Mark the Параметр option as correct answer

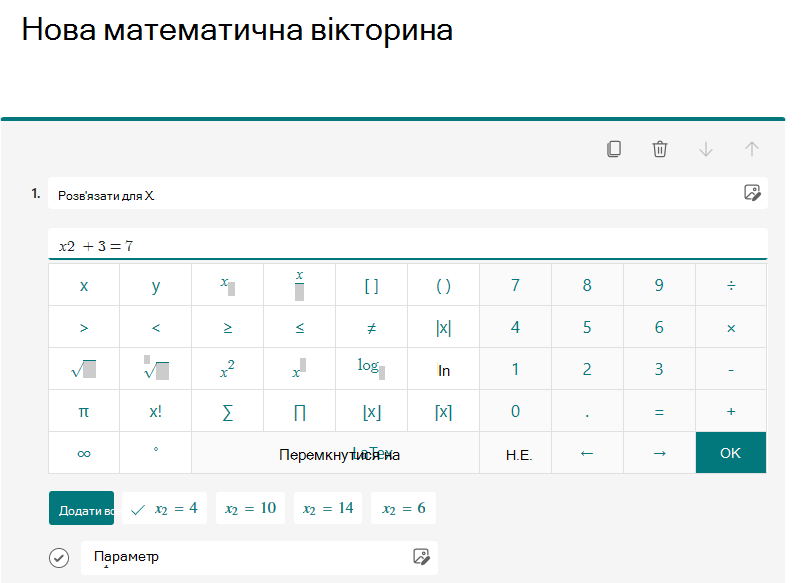coord(59,557)
